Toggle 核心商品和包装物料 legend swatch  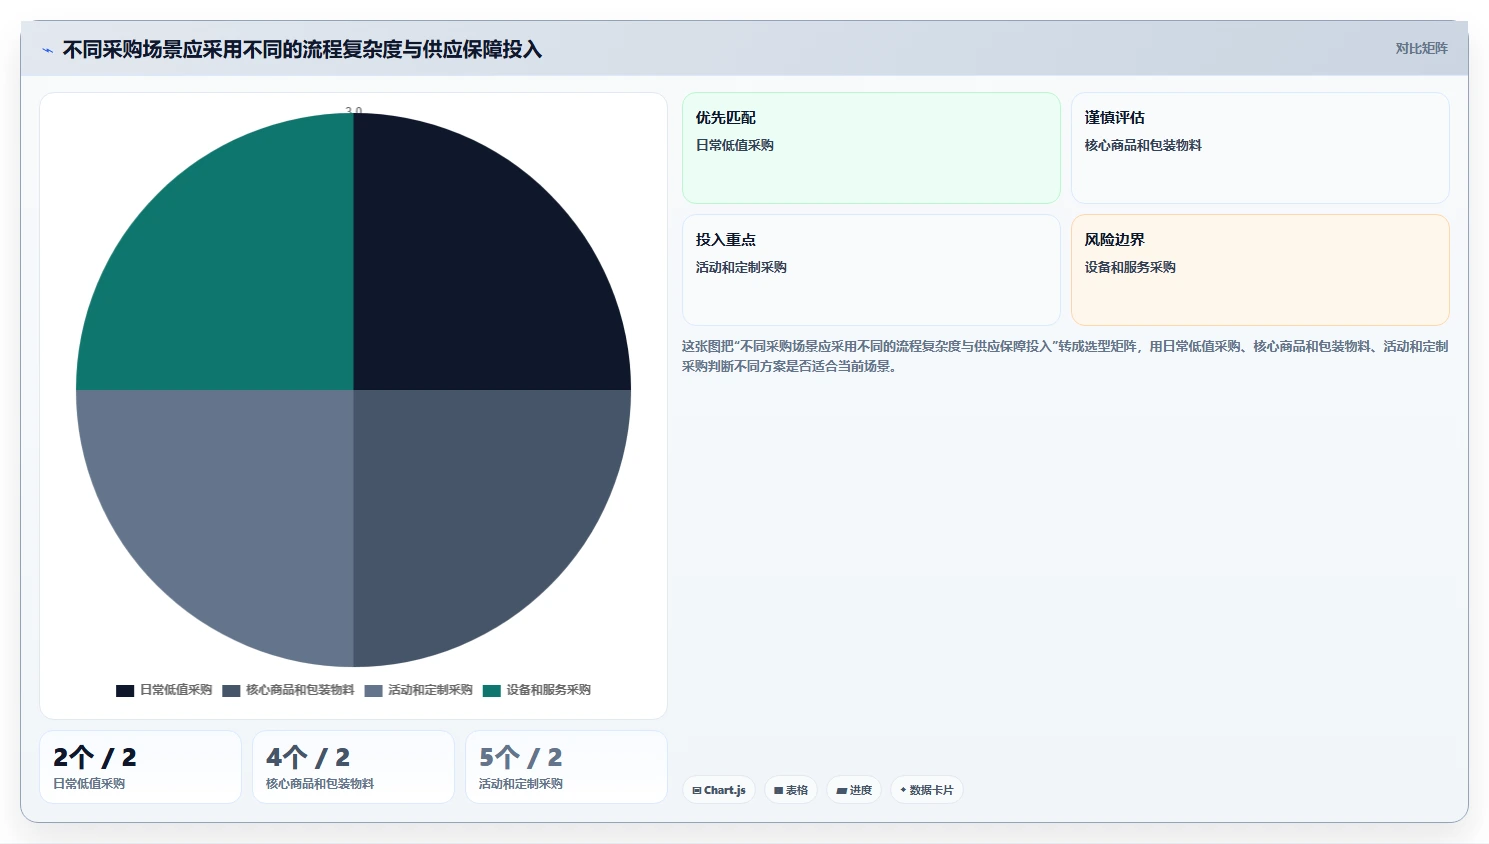[x=231, y=691]
